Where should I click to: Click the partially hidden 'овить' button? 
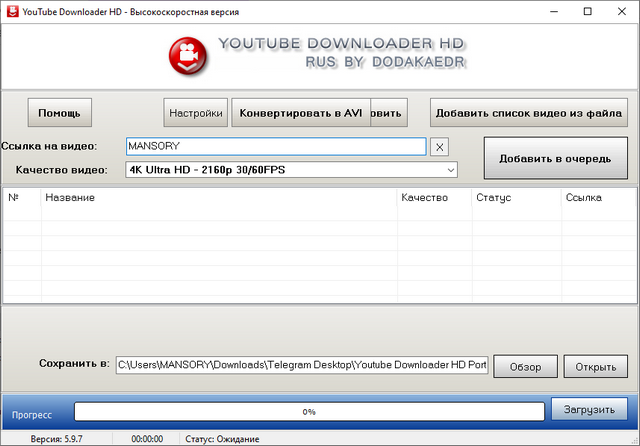click(x=389, y=113)
